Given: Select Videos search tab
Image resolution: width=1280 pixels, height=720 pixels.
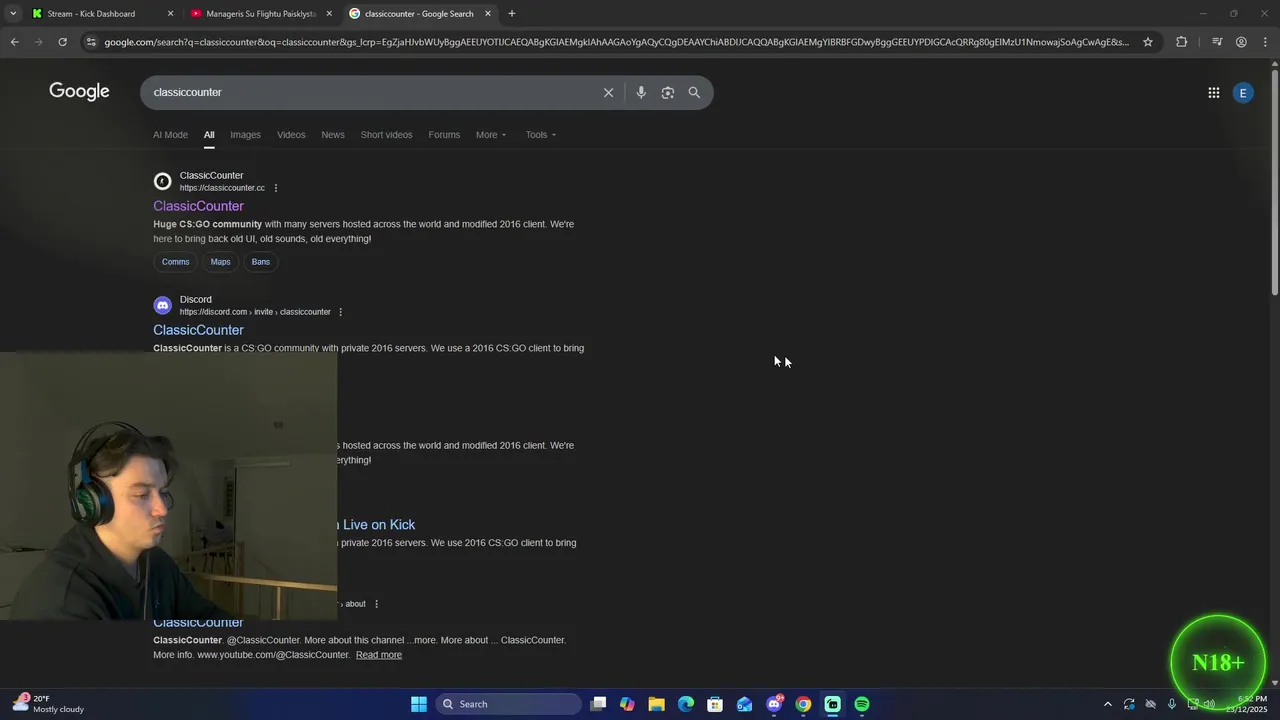Looking at the screenshot, I should click(291, 135).
